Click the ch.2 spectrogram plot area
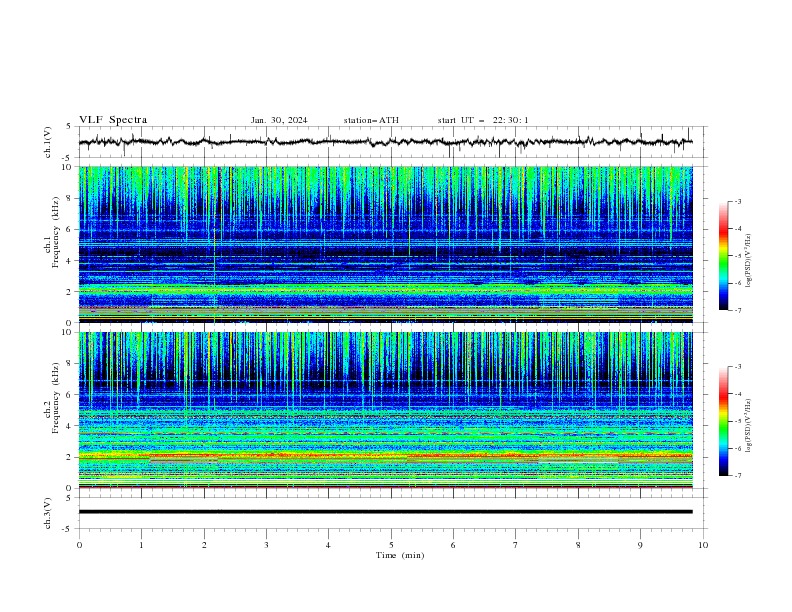This screenshot has width=792, height=612. [385, 410]
